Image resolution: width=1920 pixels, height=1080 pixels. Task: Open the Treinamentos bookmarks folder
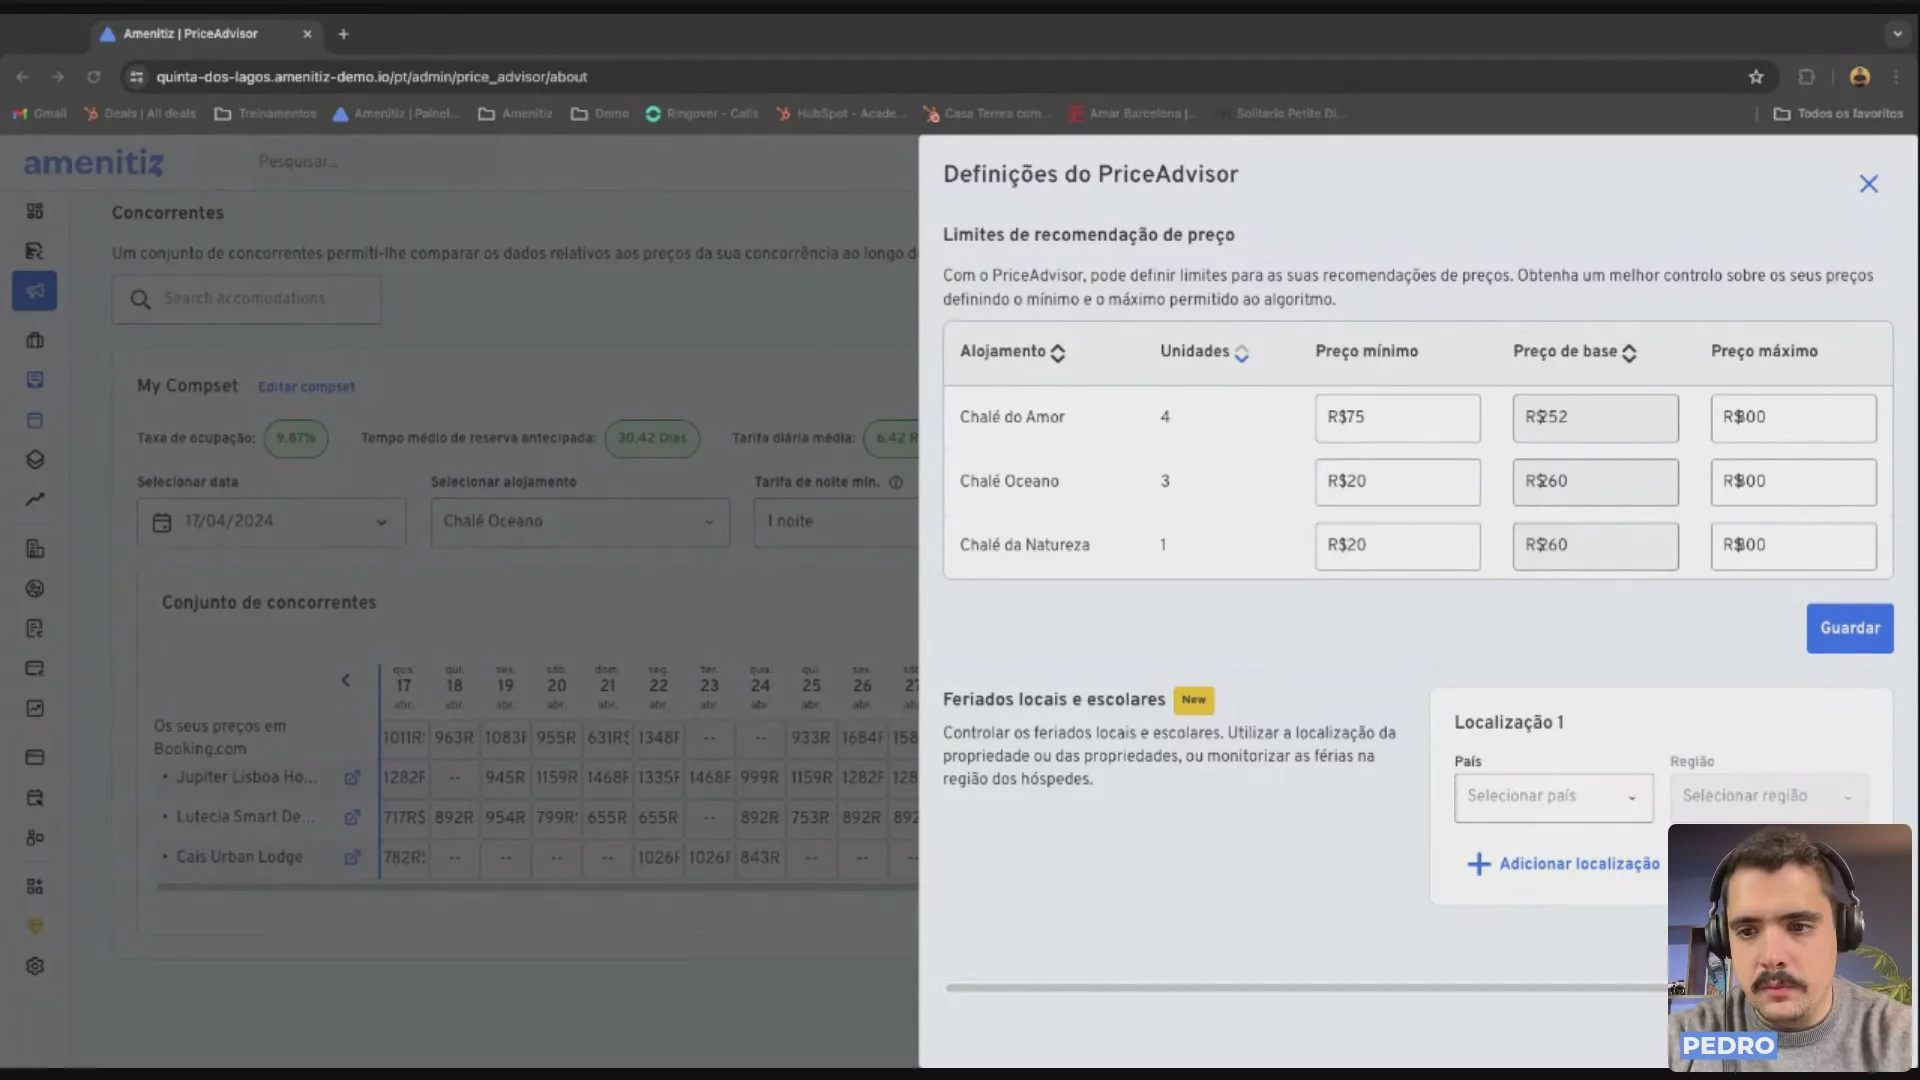[x=266, y=114]
